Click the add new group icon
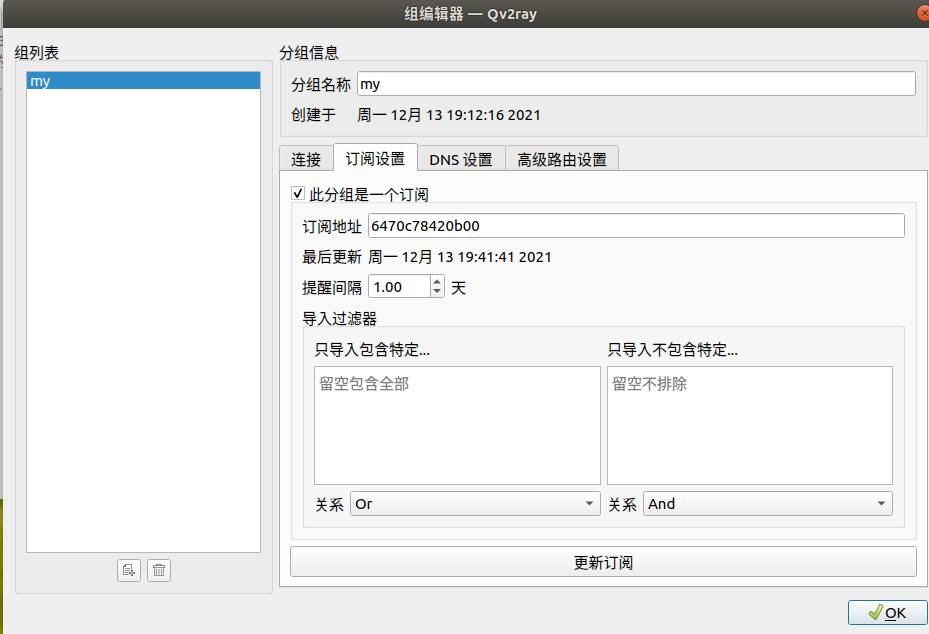The height and width of the screenshot is (634, 929). coord(129,571)
